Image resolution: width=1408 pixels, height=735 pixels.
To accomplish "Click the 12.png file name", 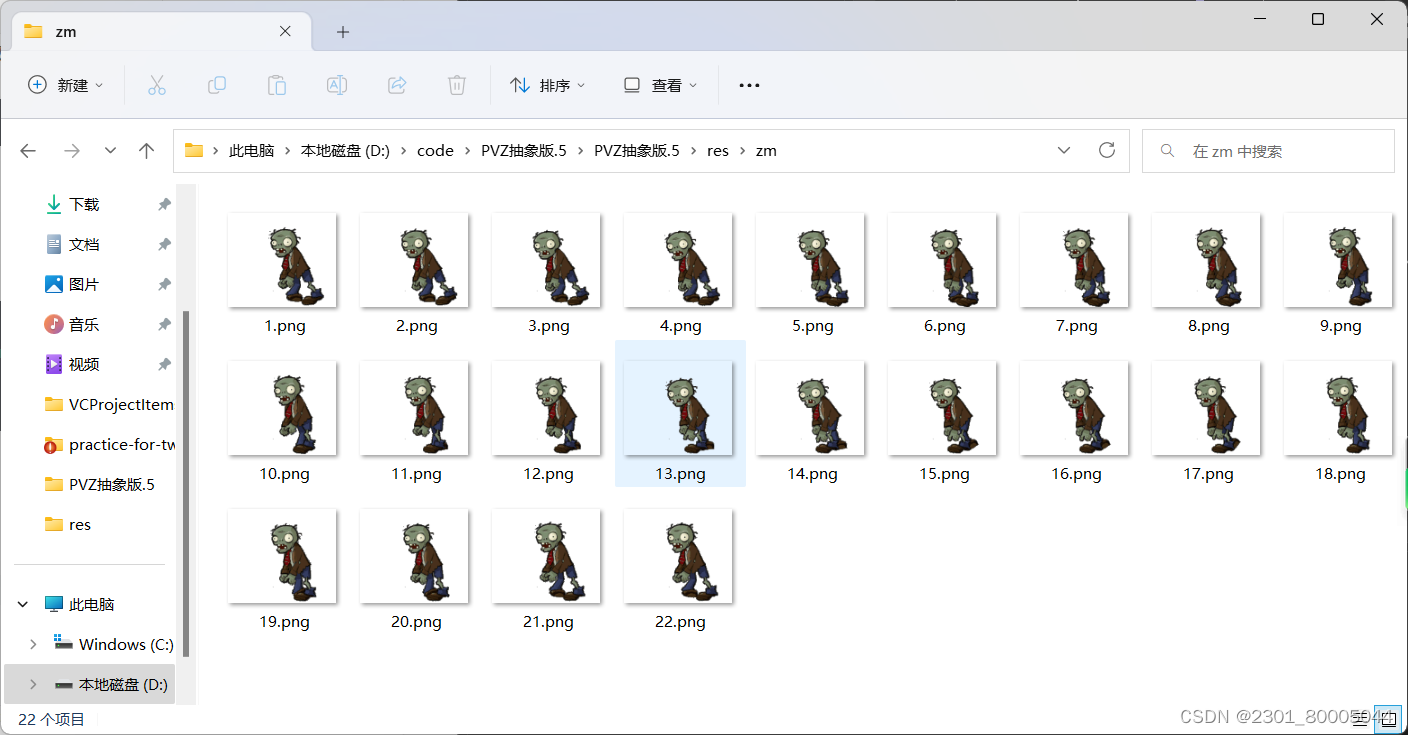I will click(x=549, y=474).
